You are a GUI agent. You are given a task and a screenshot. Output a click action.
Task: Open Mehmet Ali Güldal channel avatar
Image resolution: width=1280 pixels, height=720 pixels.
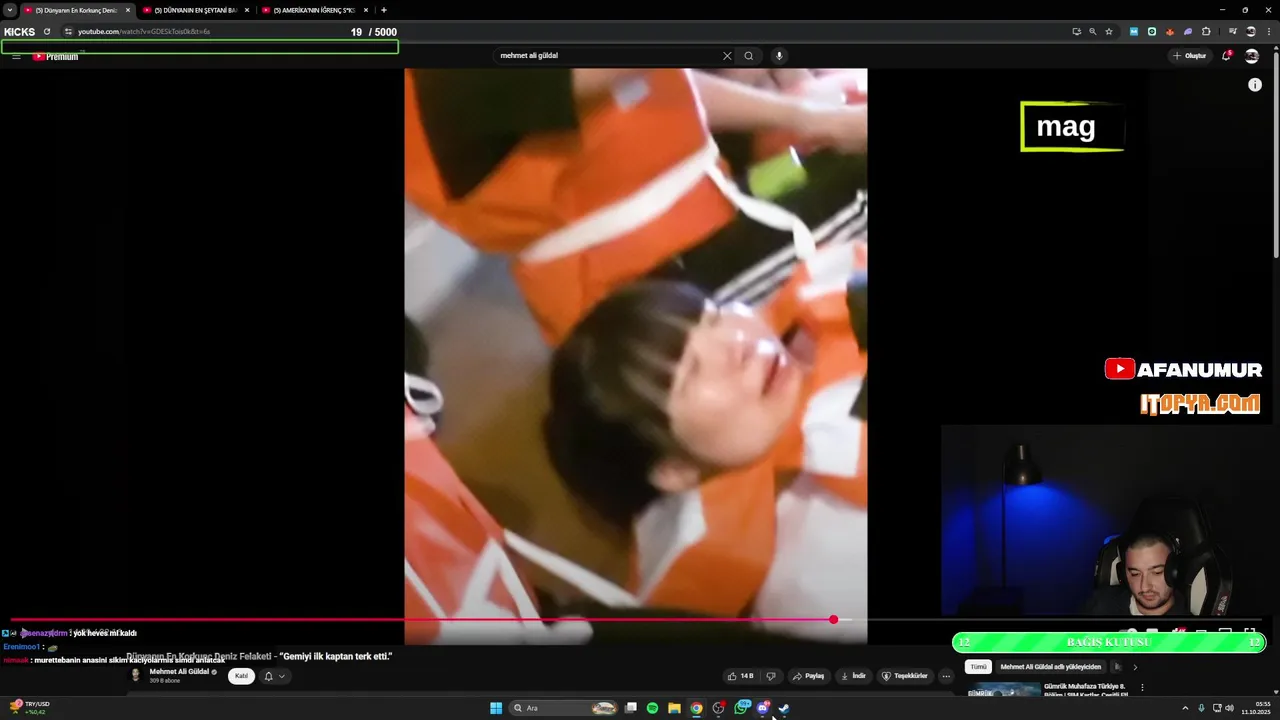[x=136, y=675]
